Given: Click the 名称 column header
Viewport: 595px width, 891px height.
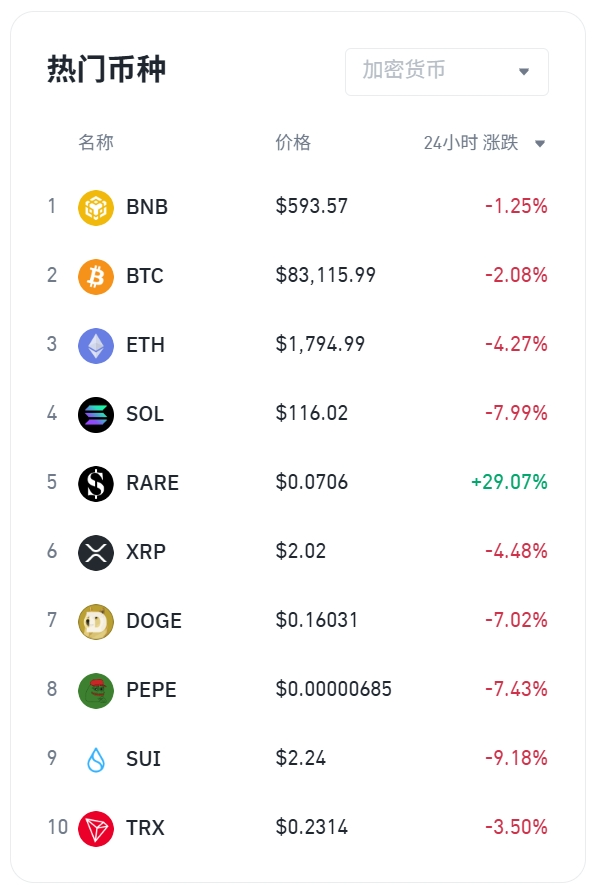Looking at the screenshot, I should click(x=96, y=142).
